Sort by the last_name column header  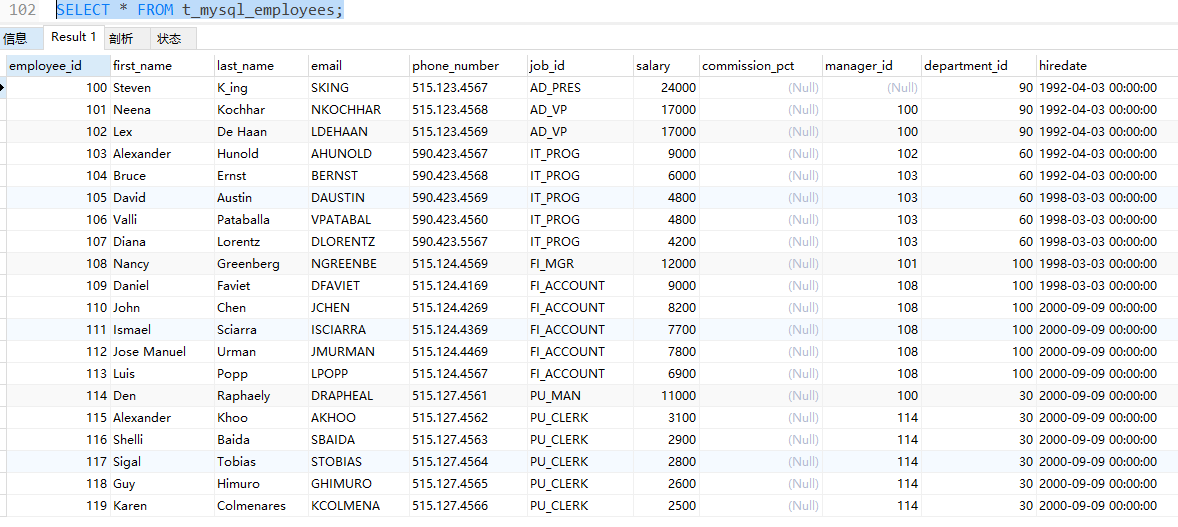[261, 65]
